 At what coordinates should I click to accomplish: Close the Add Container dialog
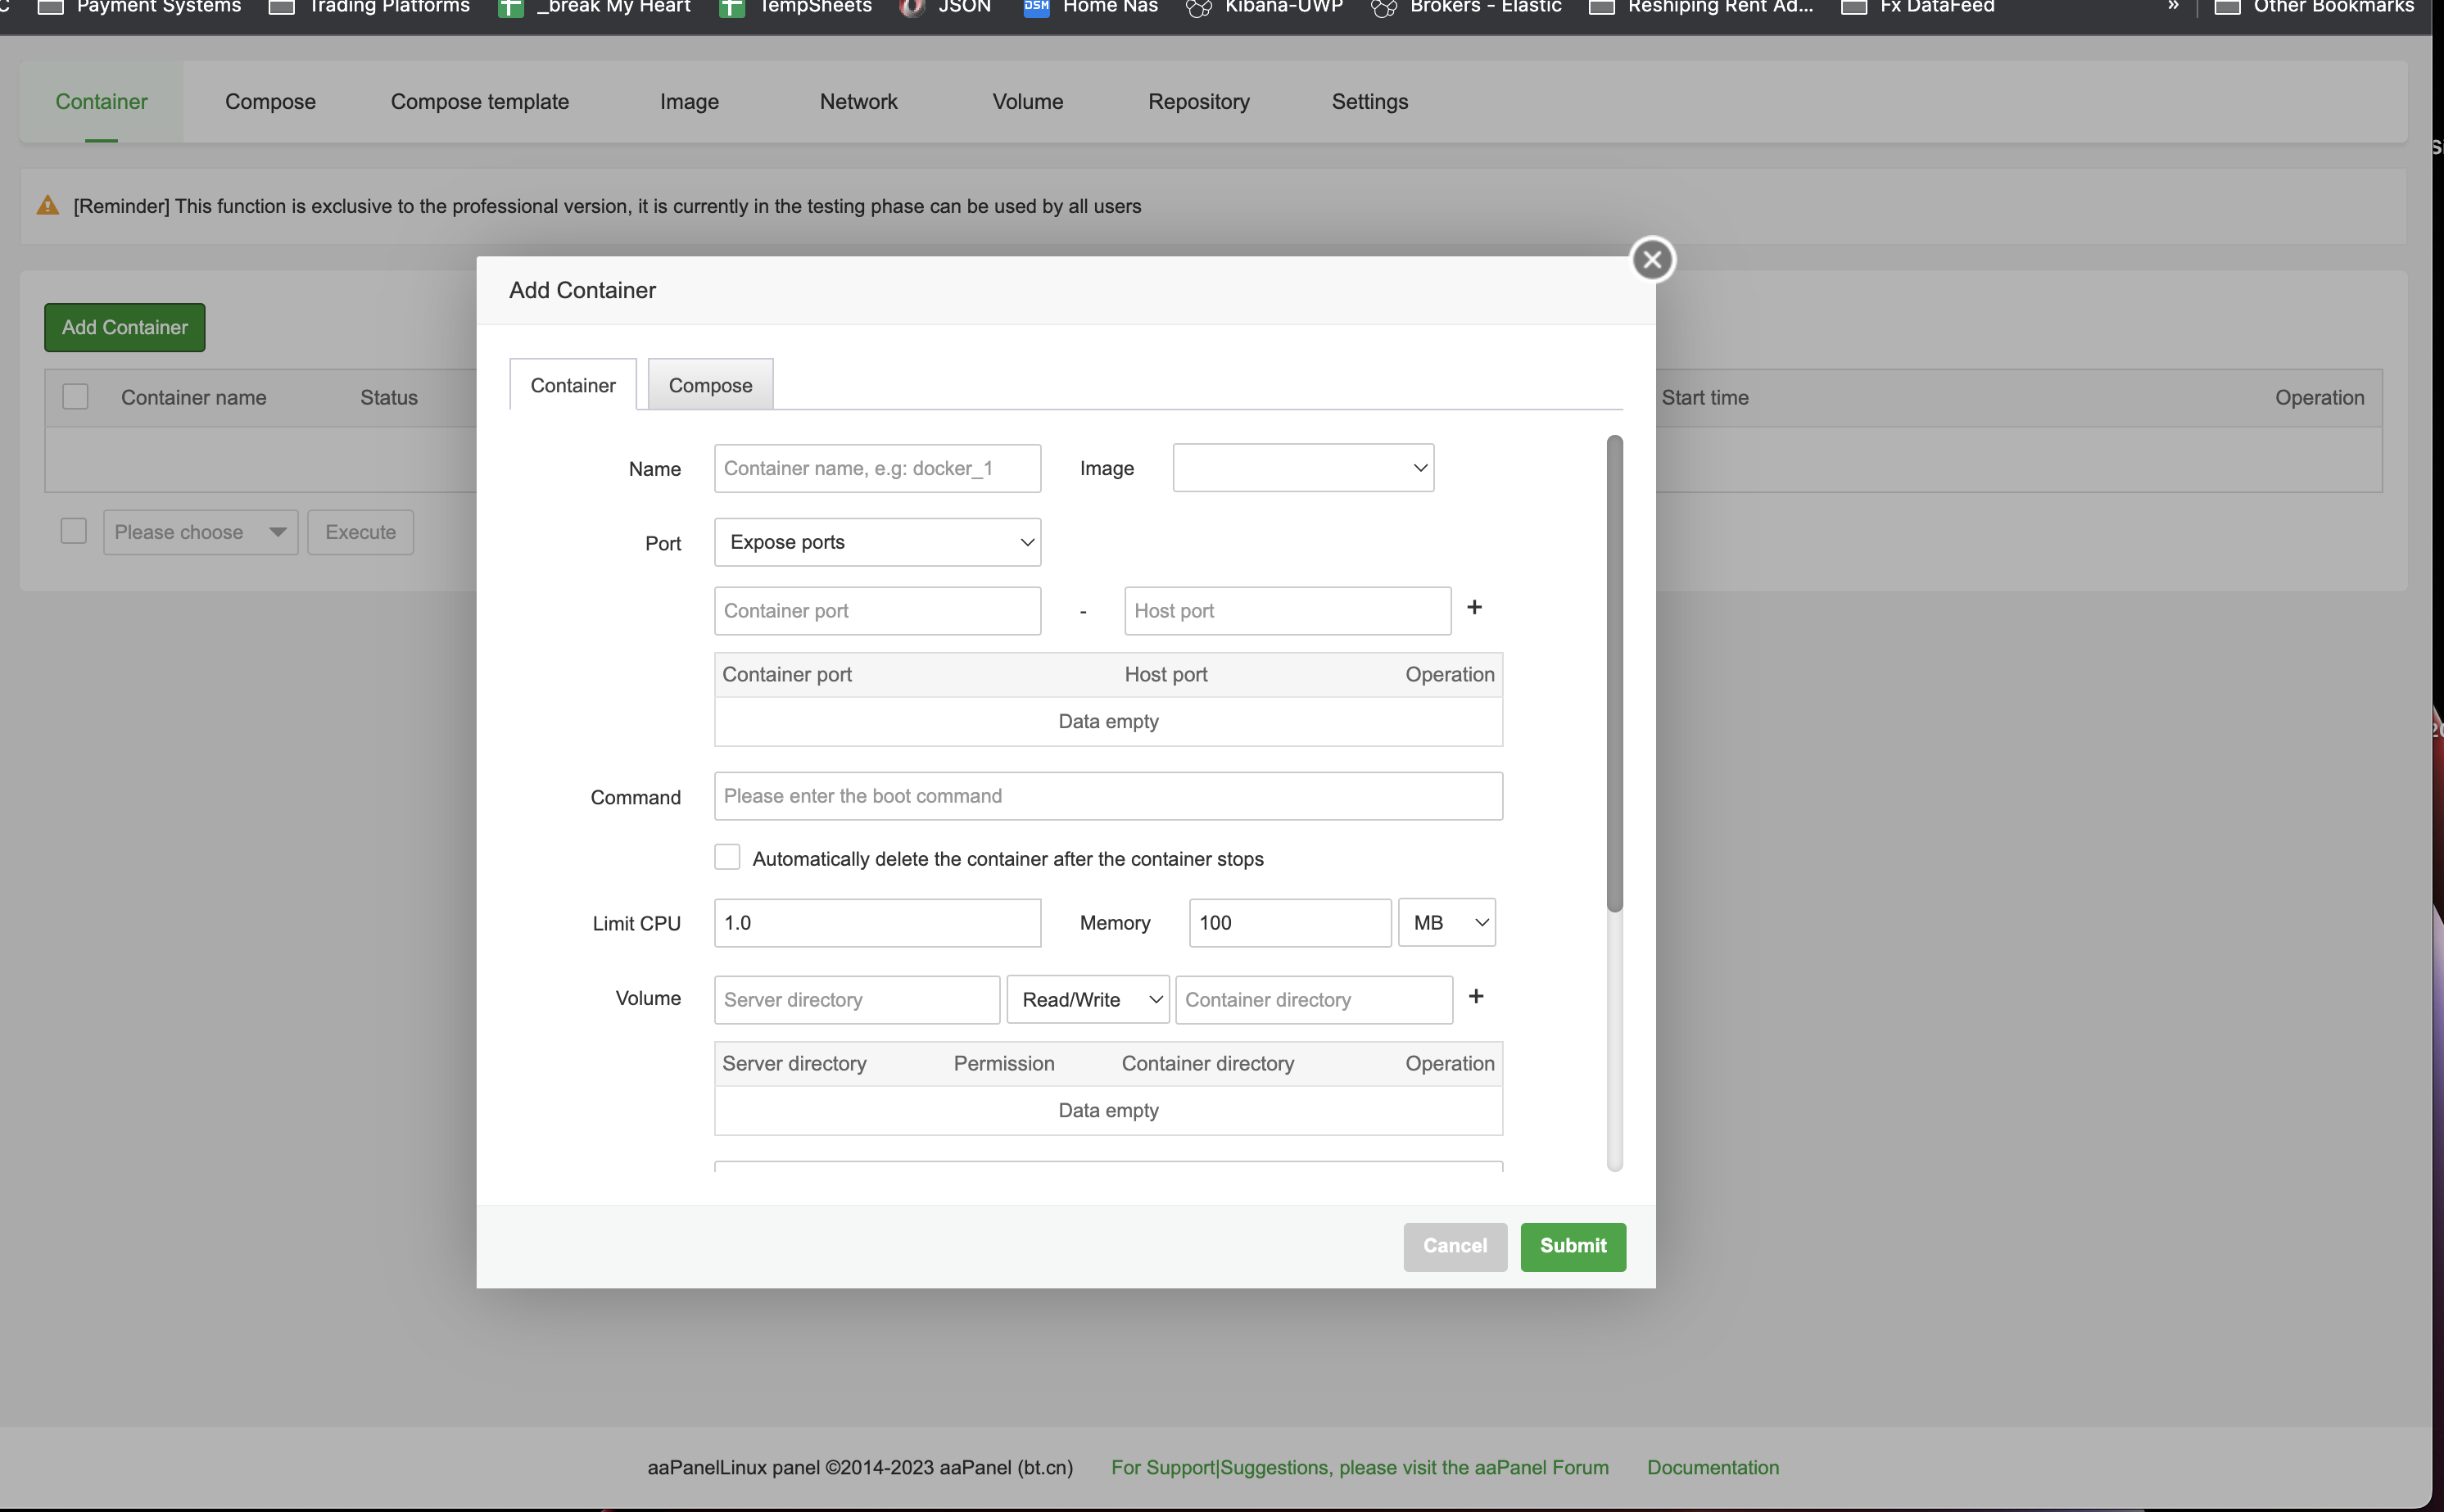(1652, 260)
